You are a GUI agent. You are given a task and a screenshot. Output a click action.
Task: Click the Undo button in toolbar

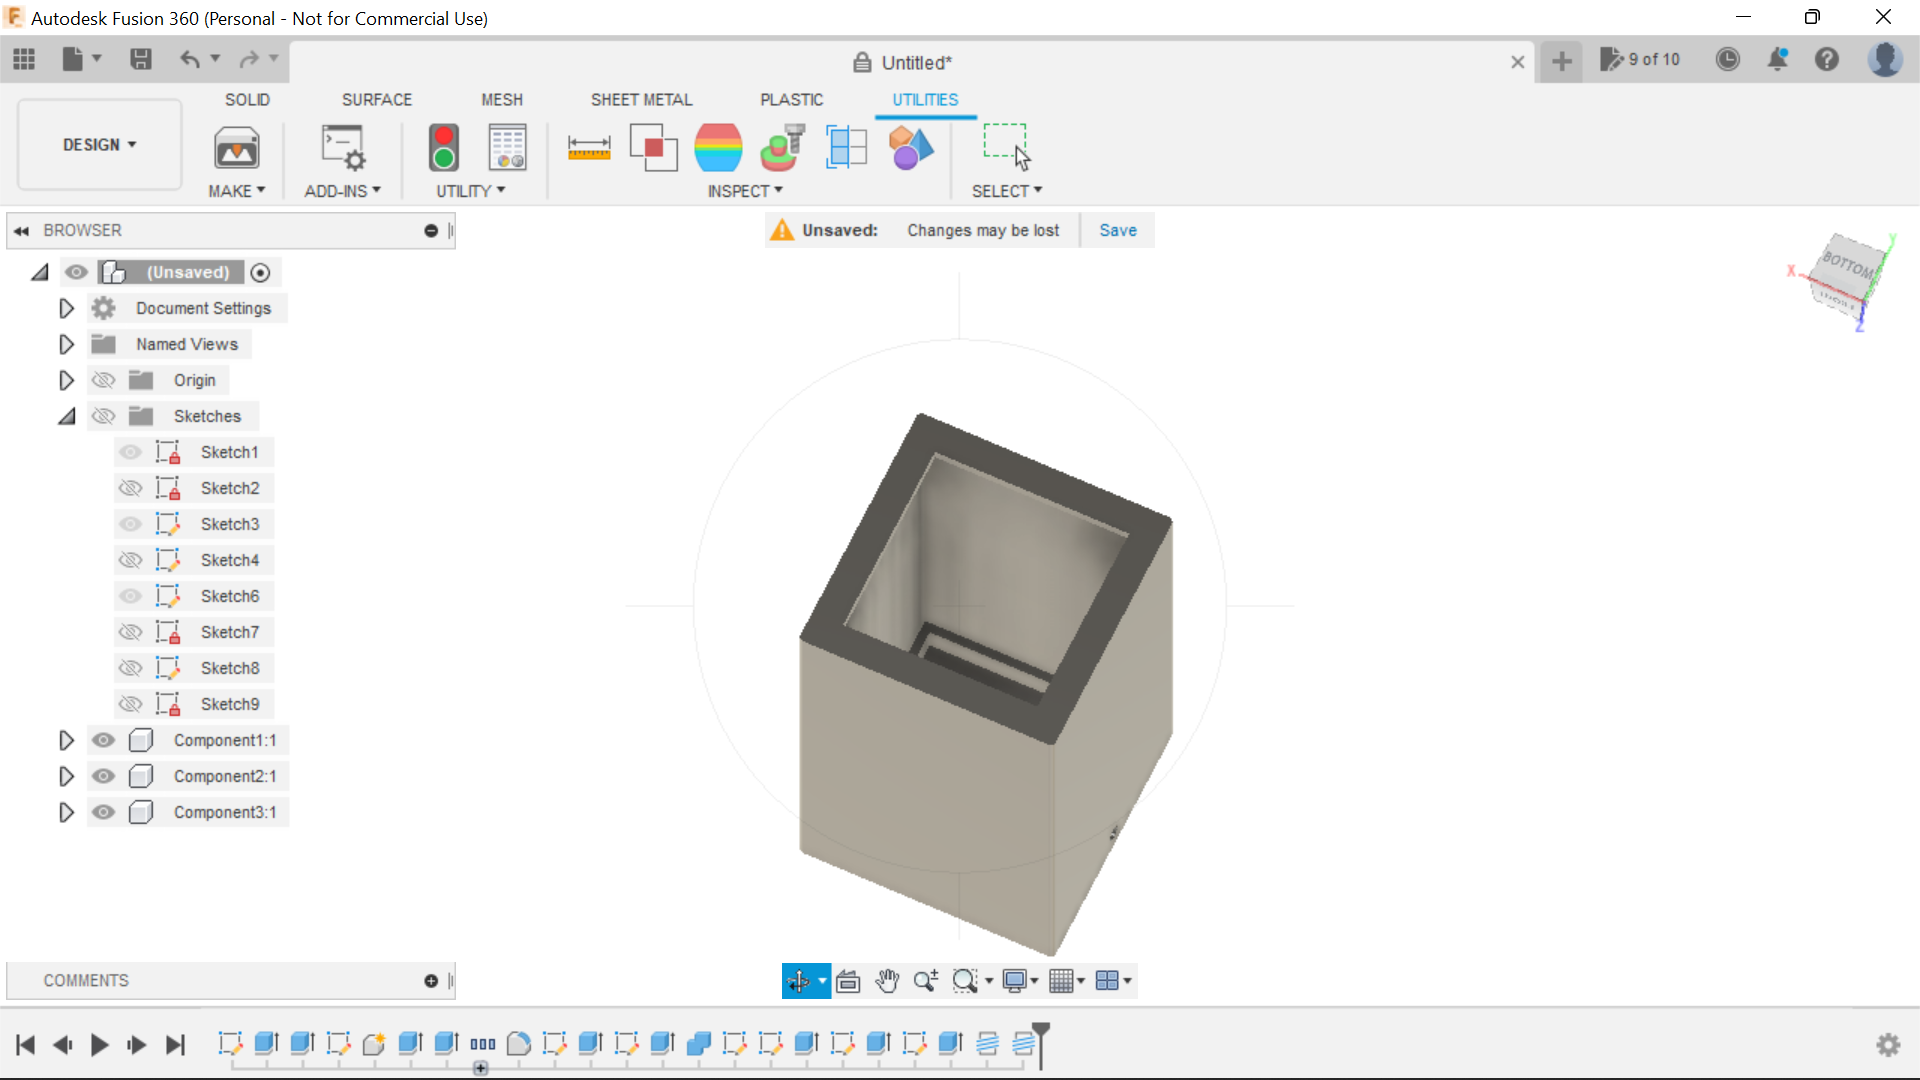[x=190, y=58]
